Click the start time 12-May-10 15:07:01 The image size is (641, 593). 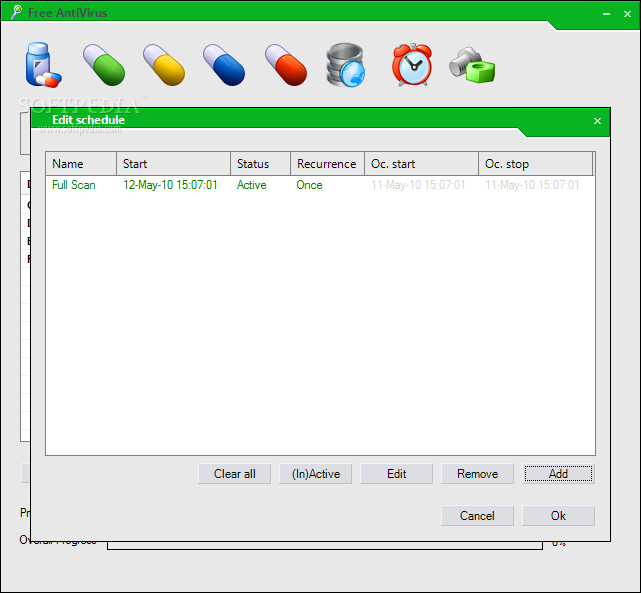[x=170, y=185]
